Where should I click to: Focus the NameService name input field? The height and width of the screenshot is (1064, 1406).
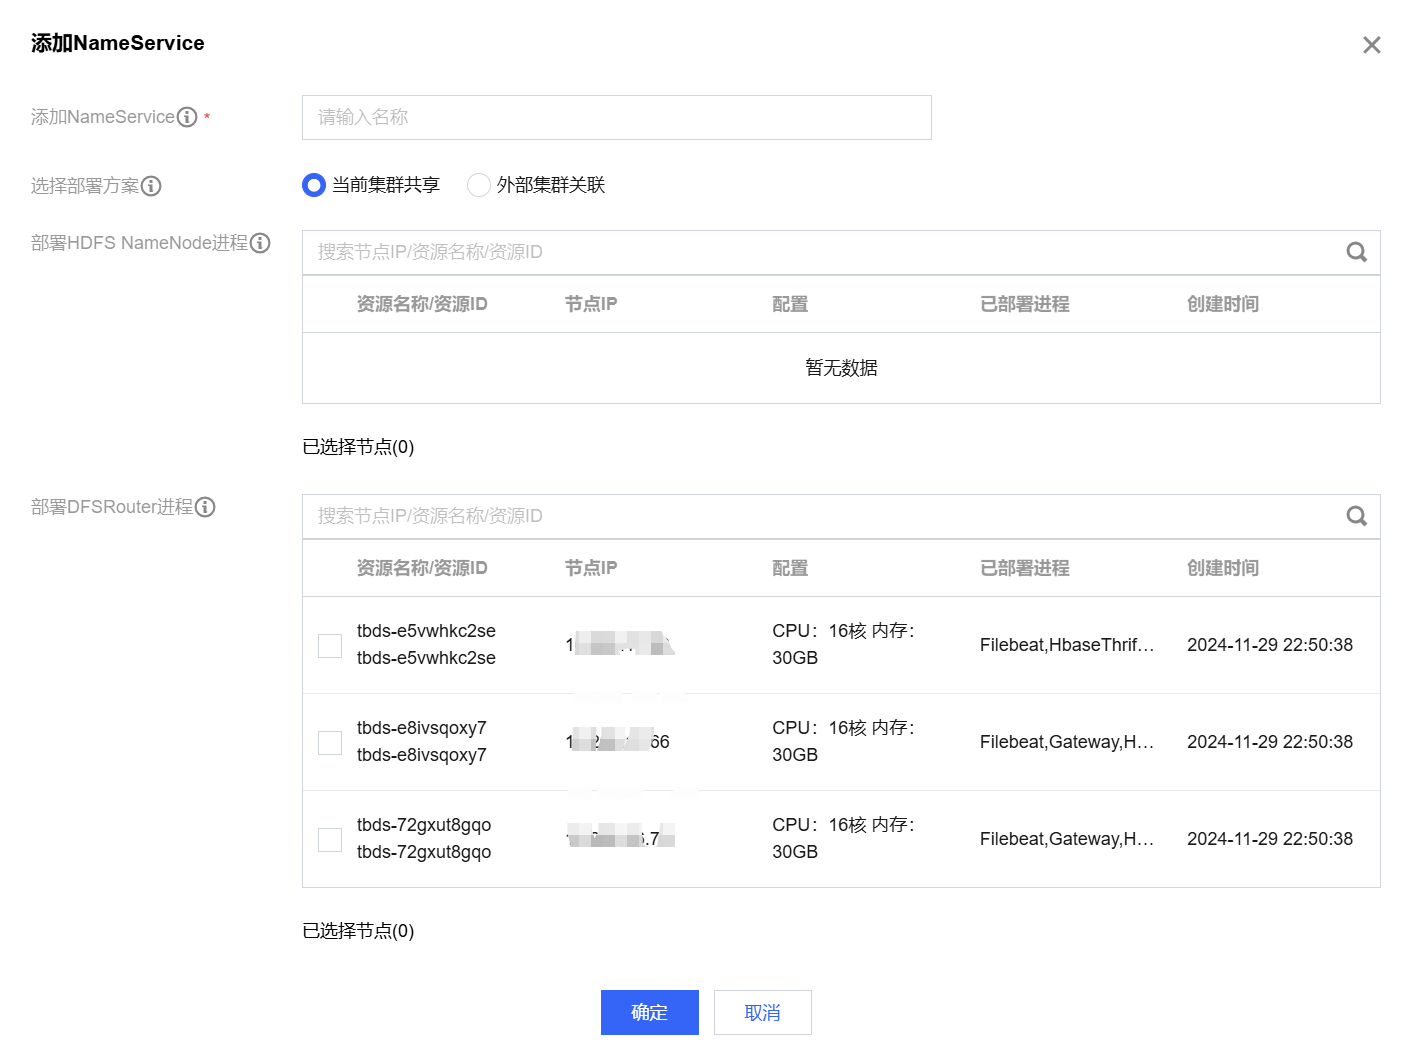[616, 117]
